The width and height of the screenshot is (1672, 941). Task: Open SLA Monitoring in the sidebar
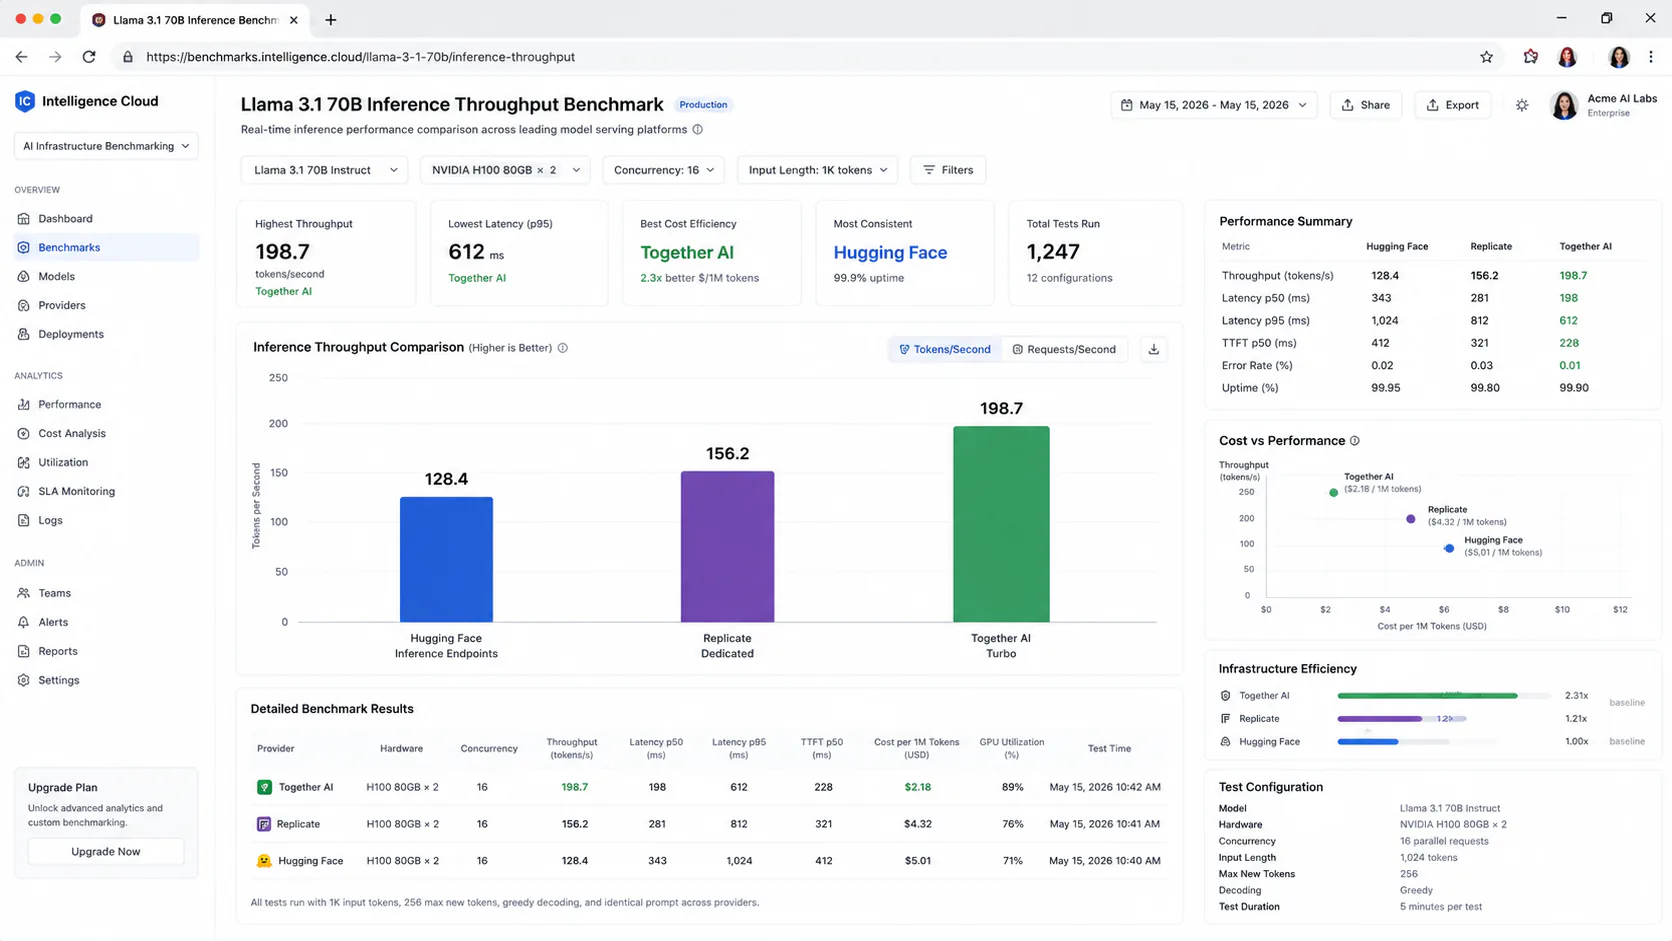tap(106, 492)
